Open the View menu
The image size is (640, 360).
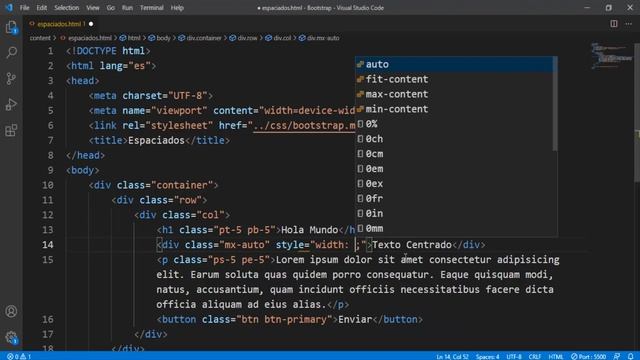93,8
